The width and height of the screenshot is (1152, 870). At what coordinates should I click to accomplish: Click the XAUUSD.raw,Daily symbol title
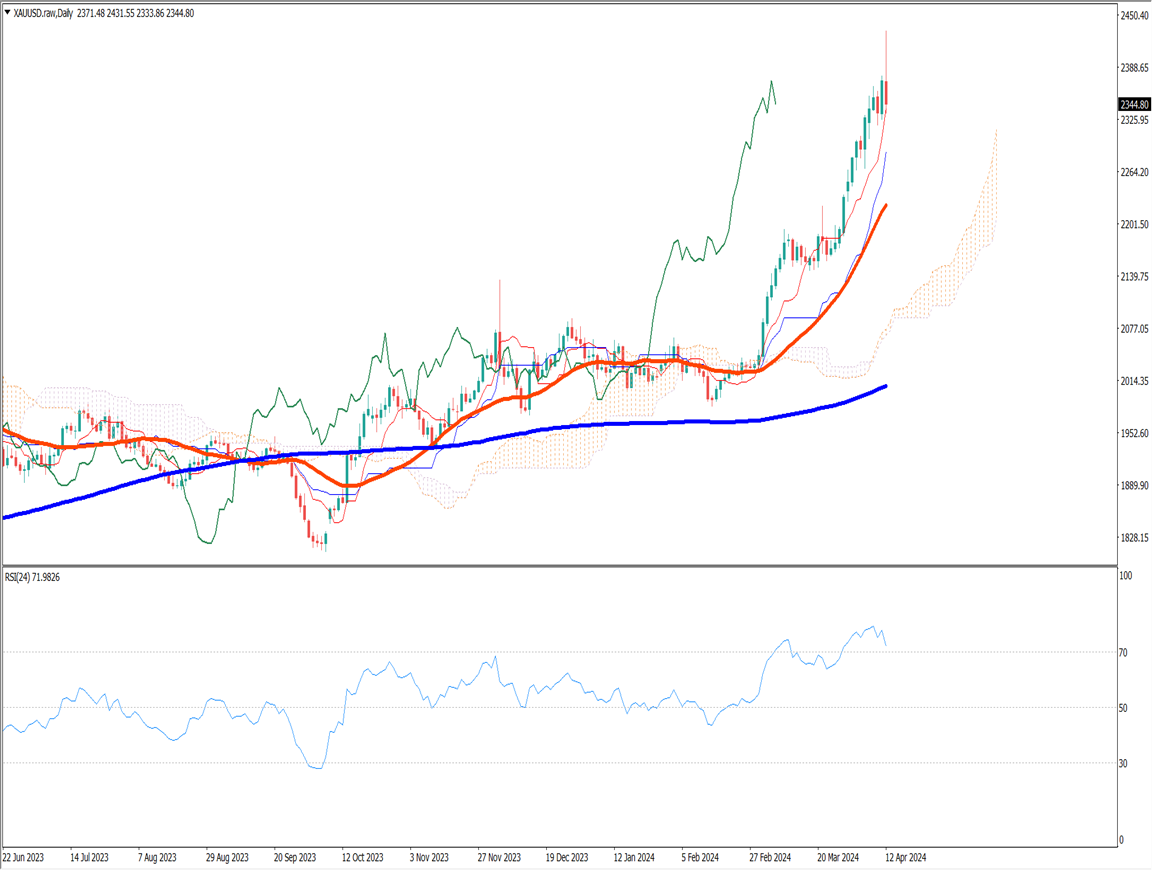(47, 13)
